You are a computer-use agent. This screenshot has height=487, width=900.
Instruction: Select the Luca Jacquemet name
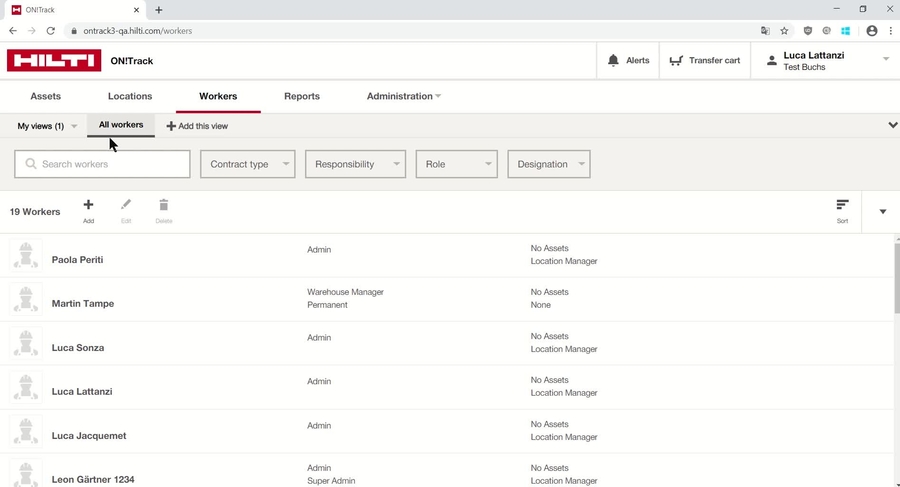click(89, 435)
